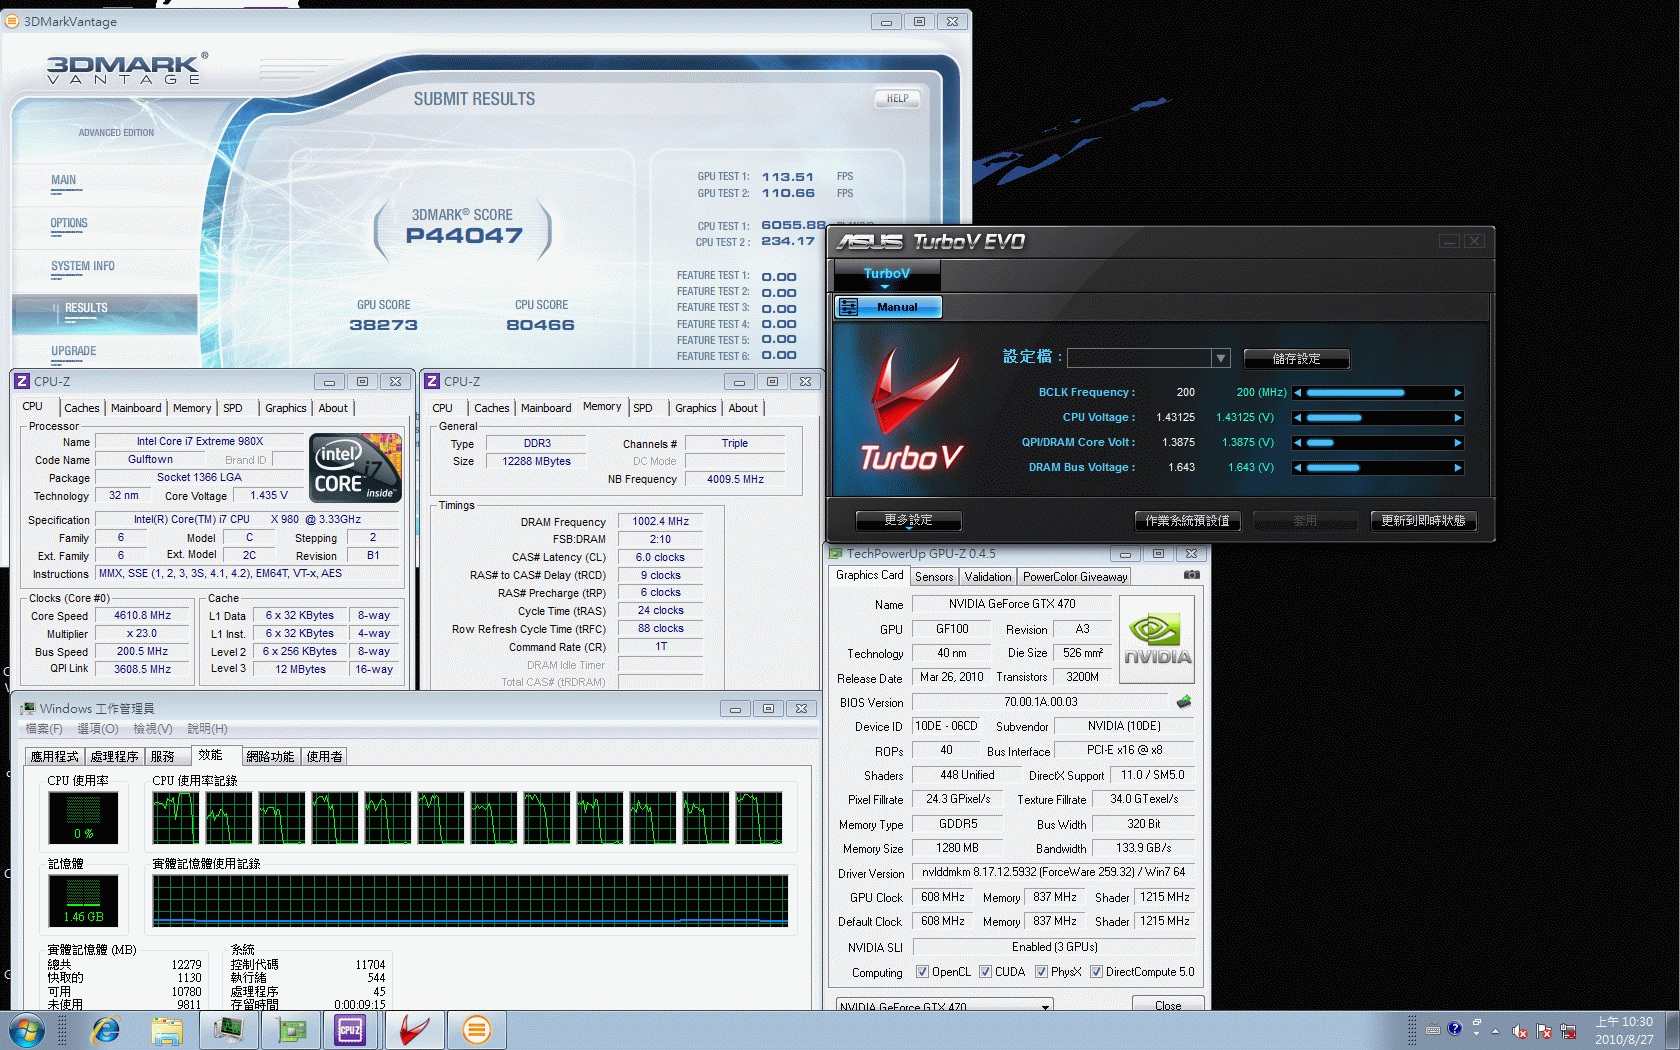Increase BCLK Frequency with its right arrow

(x=1458, y=393)
